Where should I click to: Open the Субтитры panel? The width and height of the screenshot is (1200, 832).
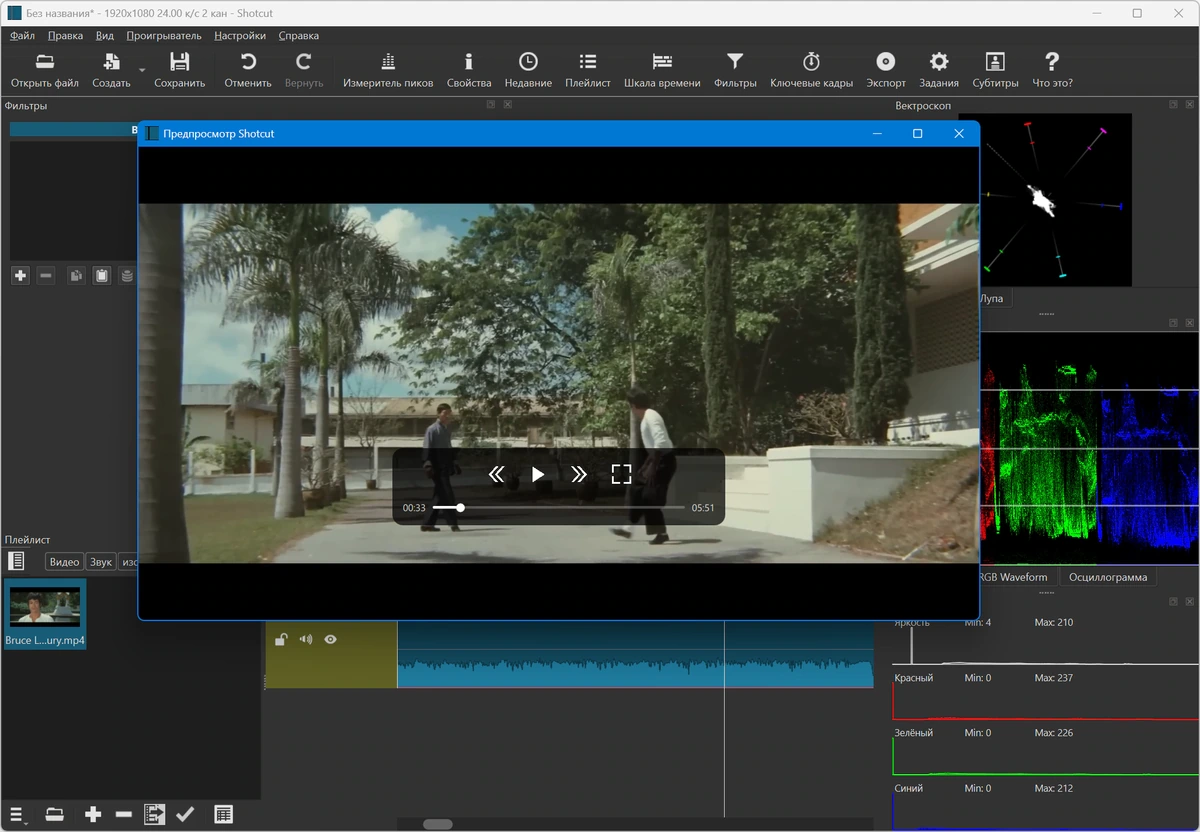(x=995, y=70)
